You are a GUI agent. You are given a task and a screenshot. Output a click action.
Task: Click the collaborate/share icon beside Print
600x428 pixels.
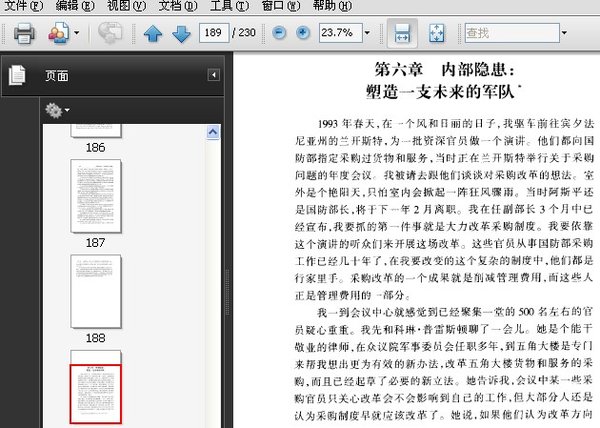[58, 34]
